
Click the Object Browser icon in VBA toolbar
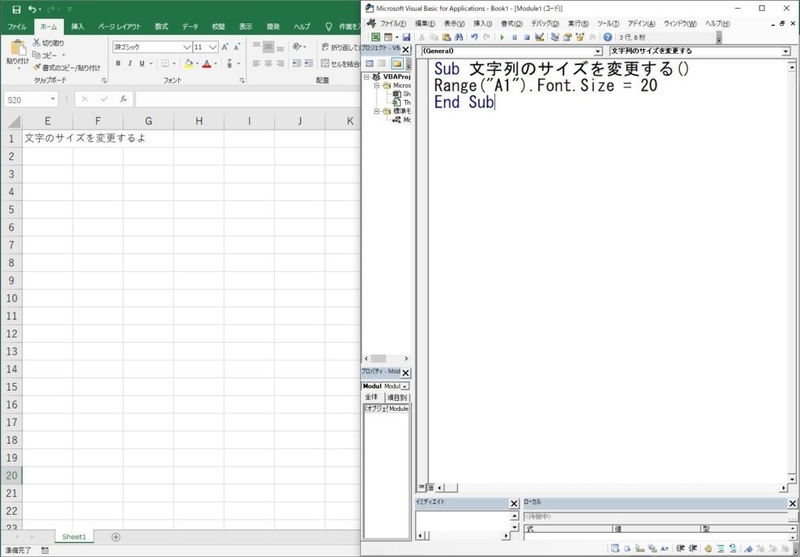[580, 37]
